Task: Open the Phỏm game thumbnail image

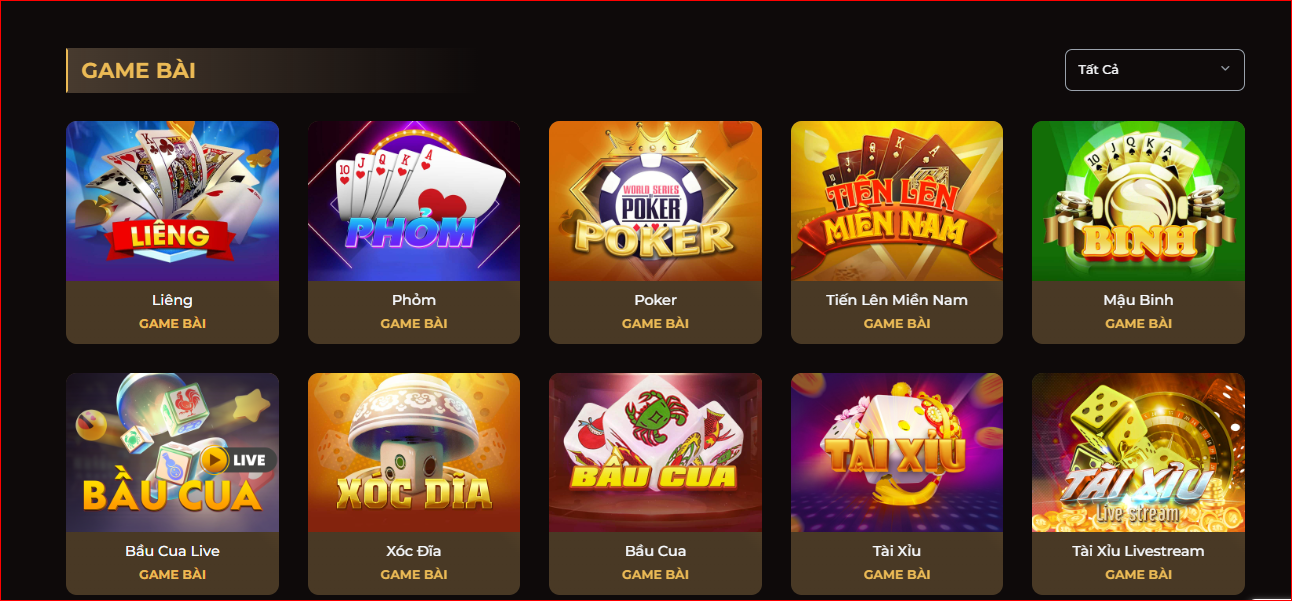Action: [414, 201]
